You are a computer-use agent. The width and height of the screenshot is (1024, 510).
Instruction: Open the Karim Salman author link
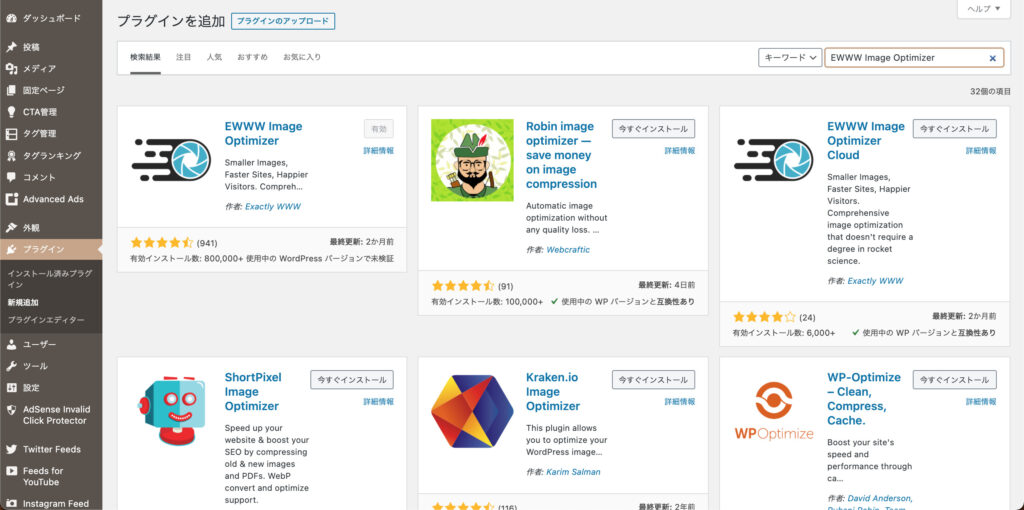coord(573,472)
